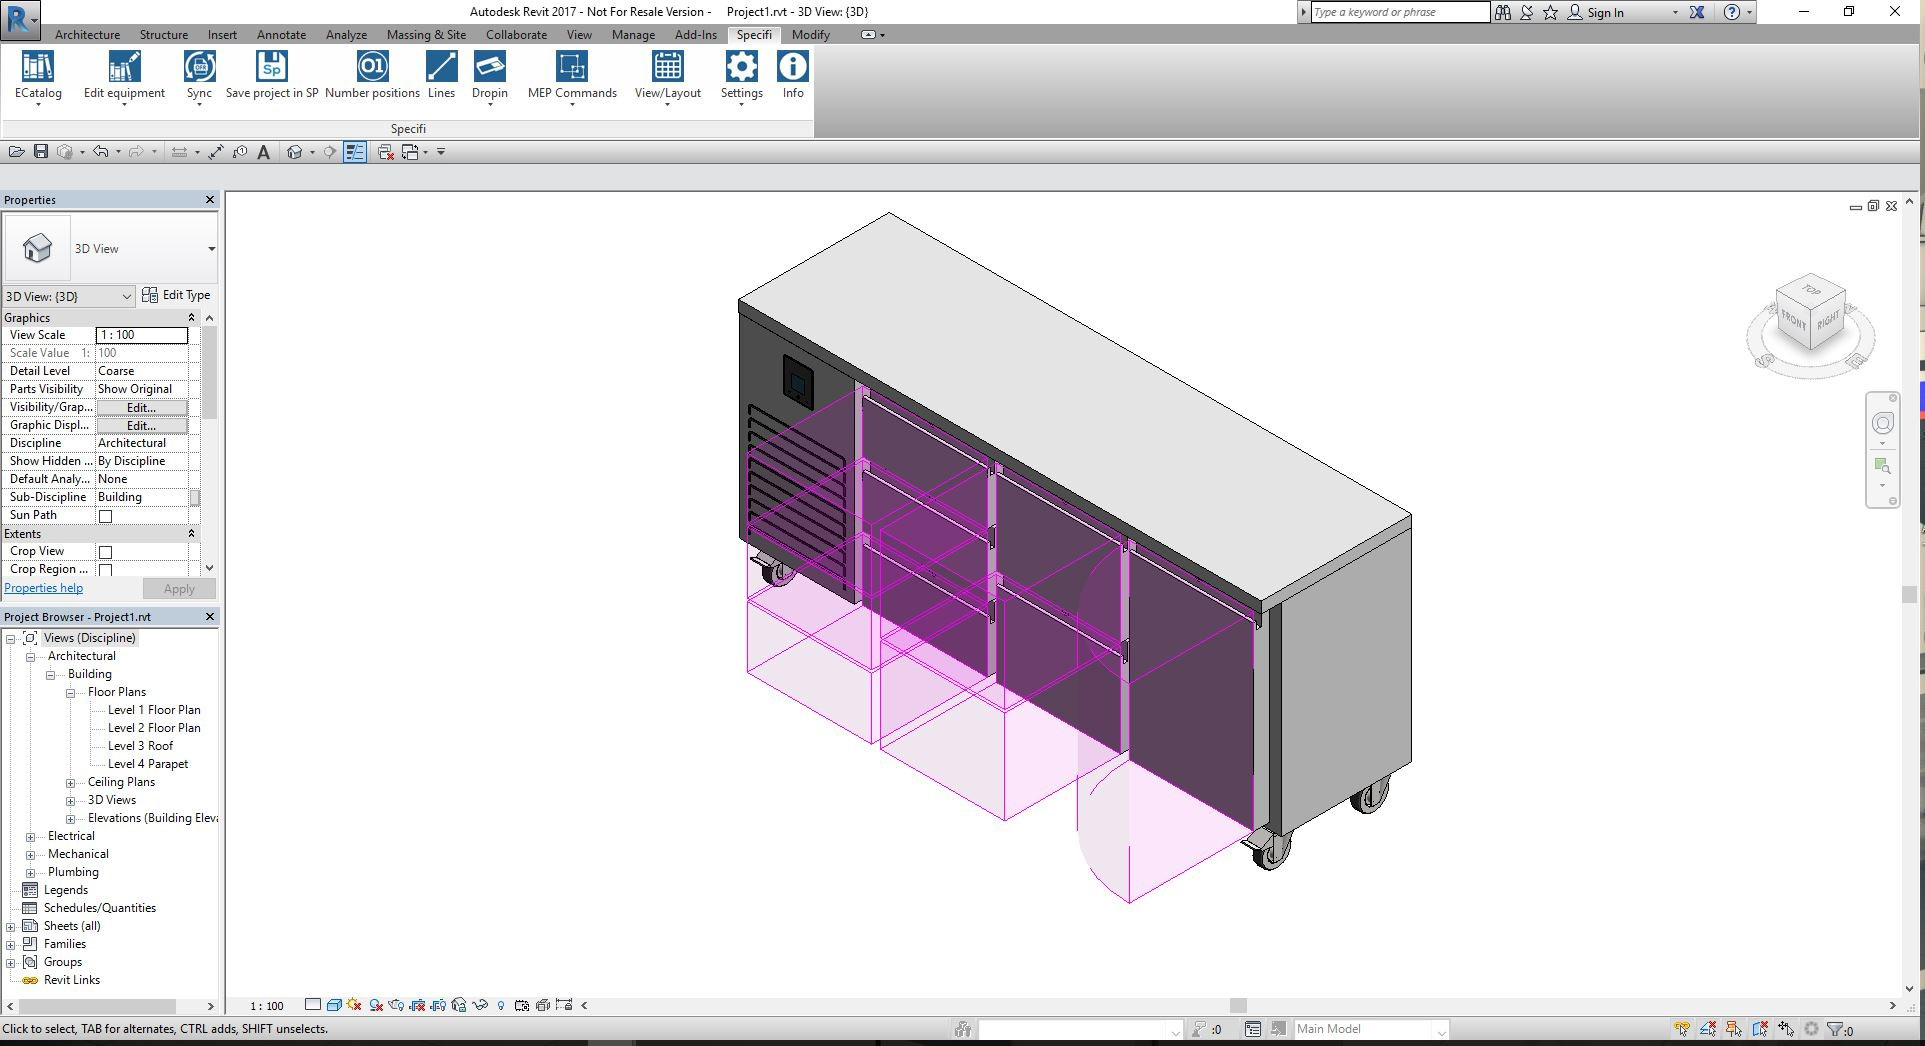This screenshot has height=1046, width=1925.
Task: Expand the Electrical discipline node
Action: tap(31, 837)
